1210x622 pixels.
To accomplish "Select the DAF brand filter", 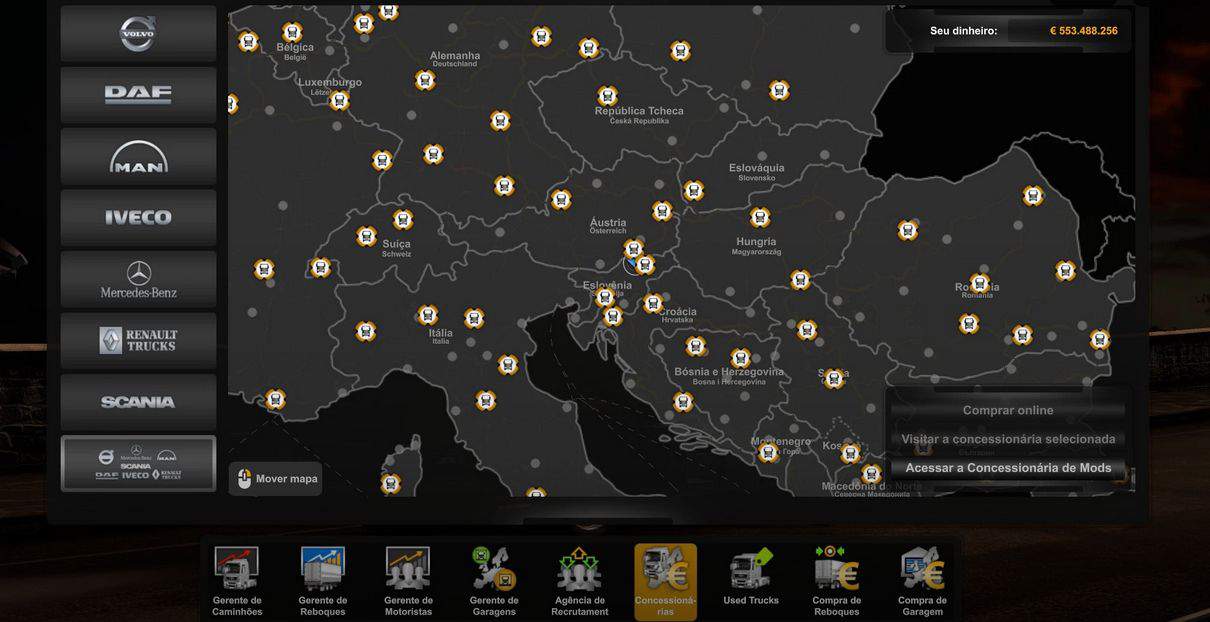I will pyautogui.click(x=138, y=95).
